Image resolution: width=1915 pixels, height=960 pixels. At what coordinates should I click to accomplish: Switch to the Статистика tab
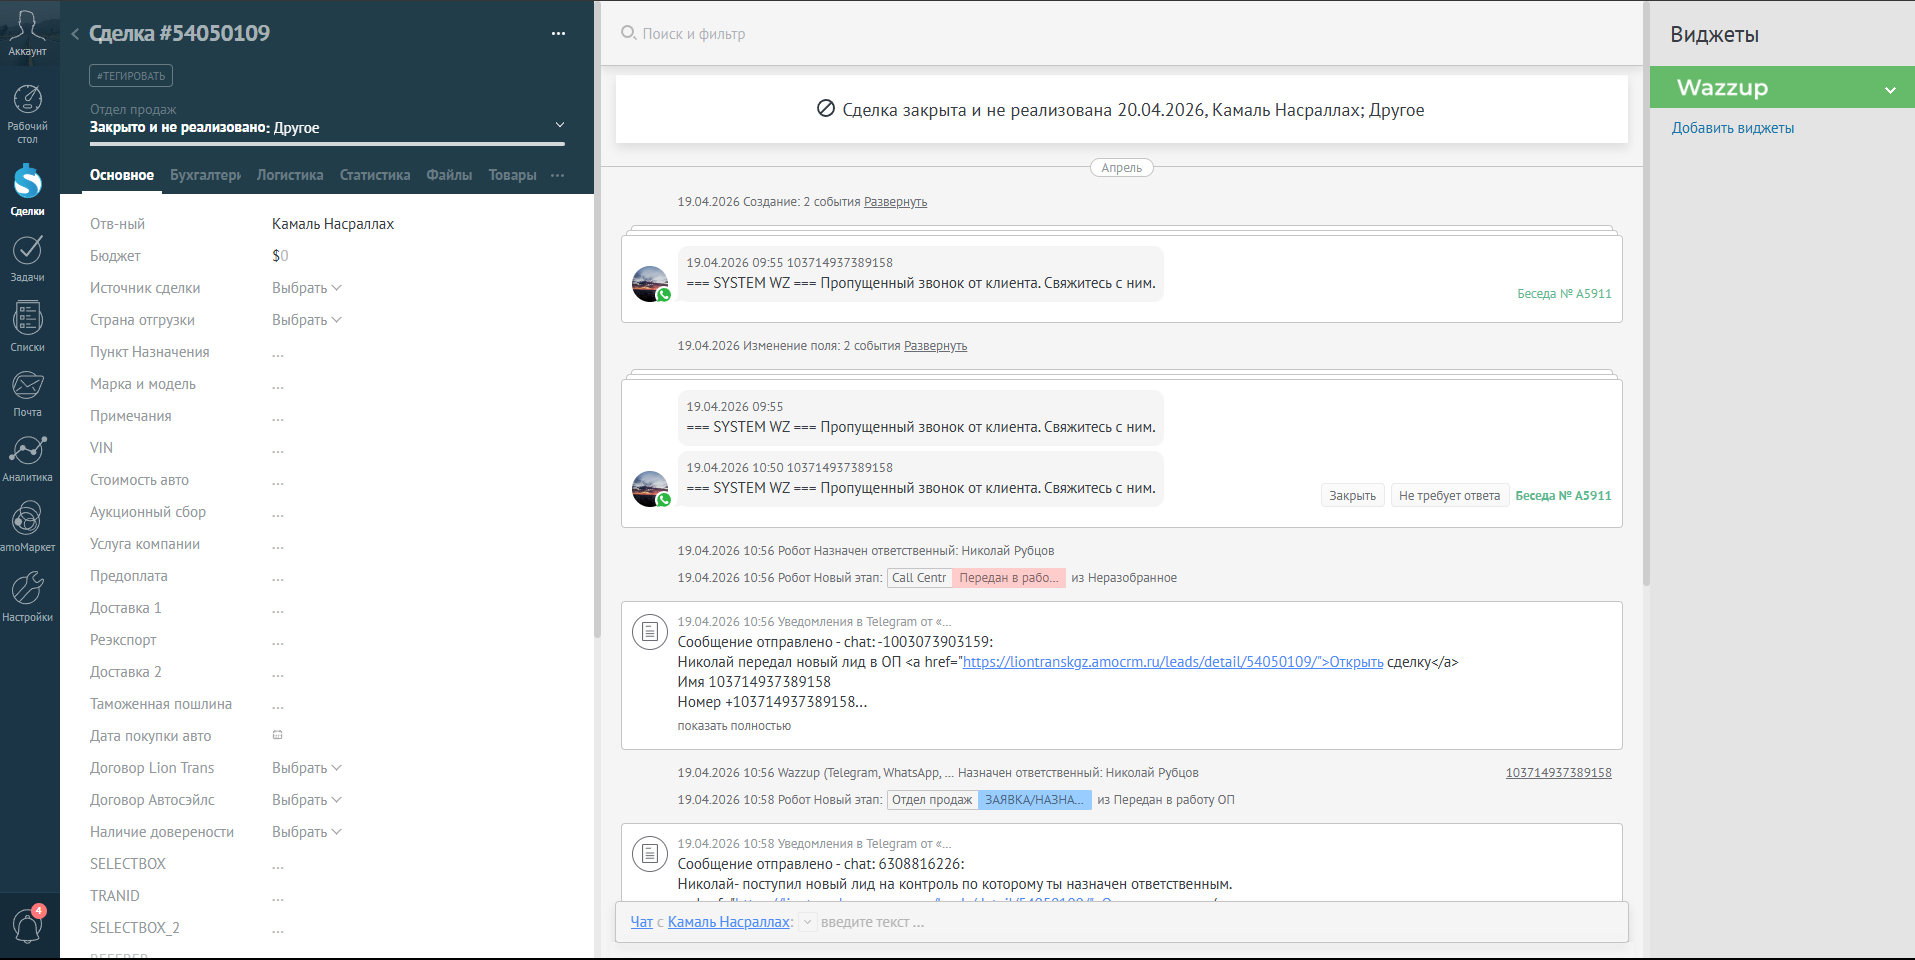click(x=375, y=175)
